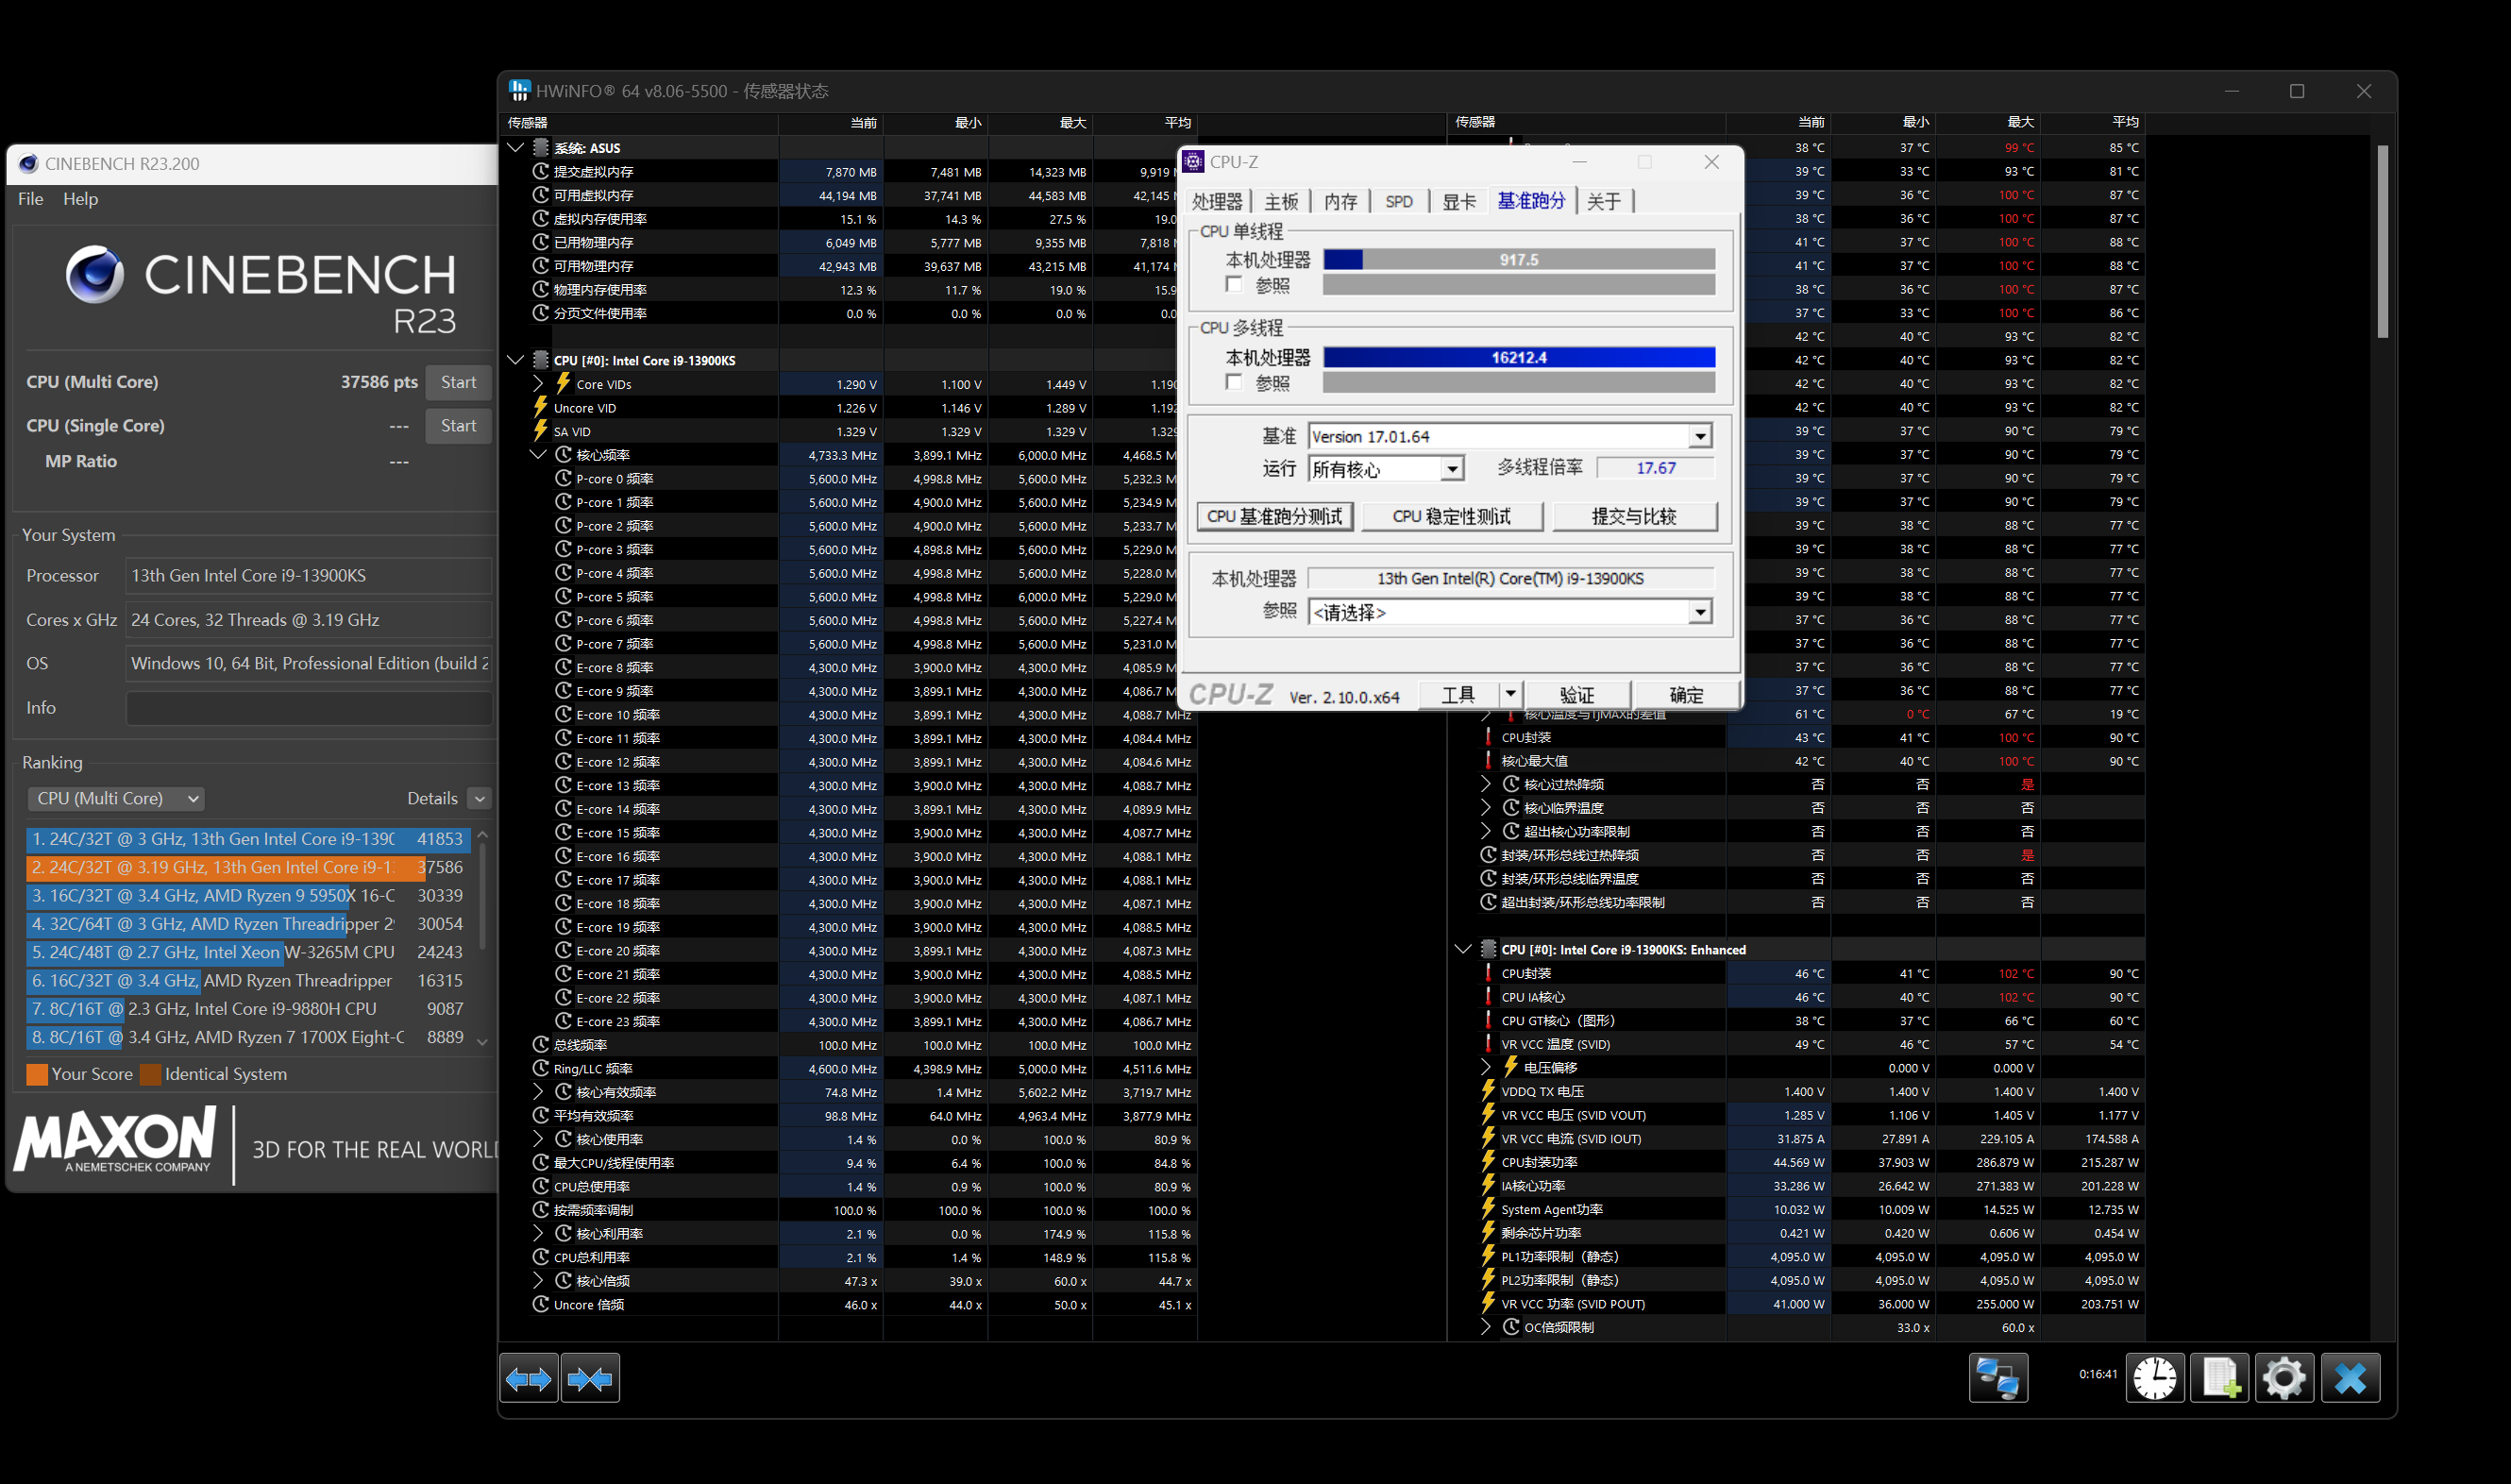Collapse the 核心频率 tree node
The image size is (2511, 1484).
pos(538,455)
